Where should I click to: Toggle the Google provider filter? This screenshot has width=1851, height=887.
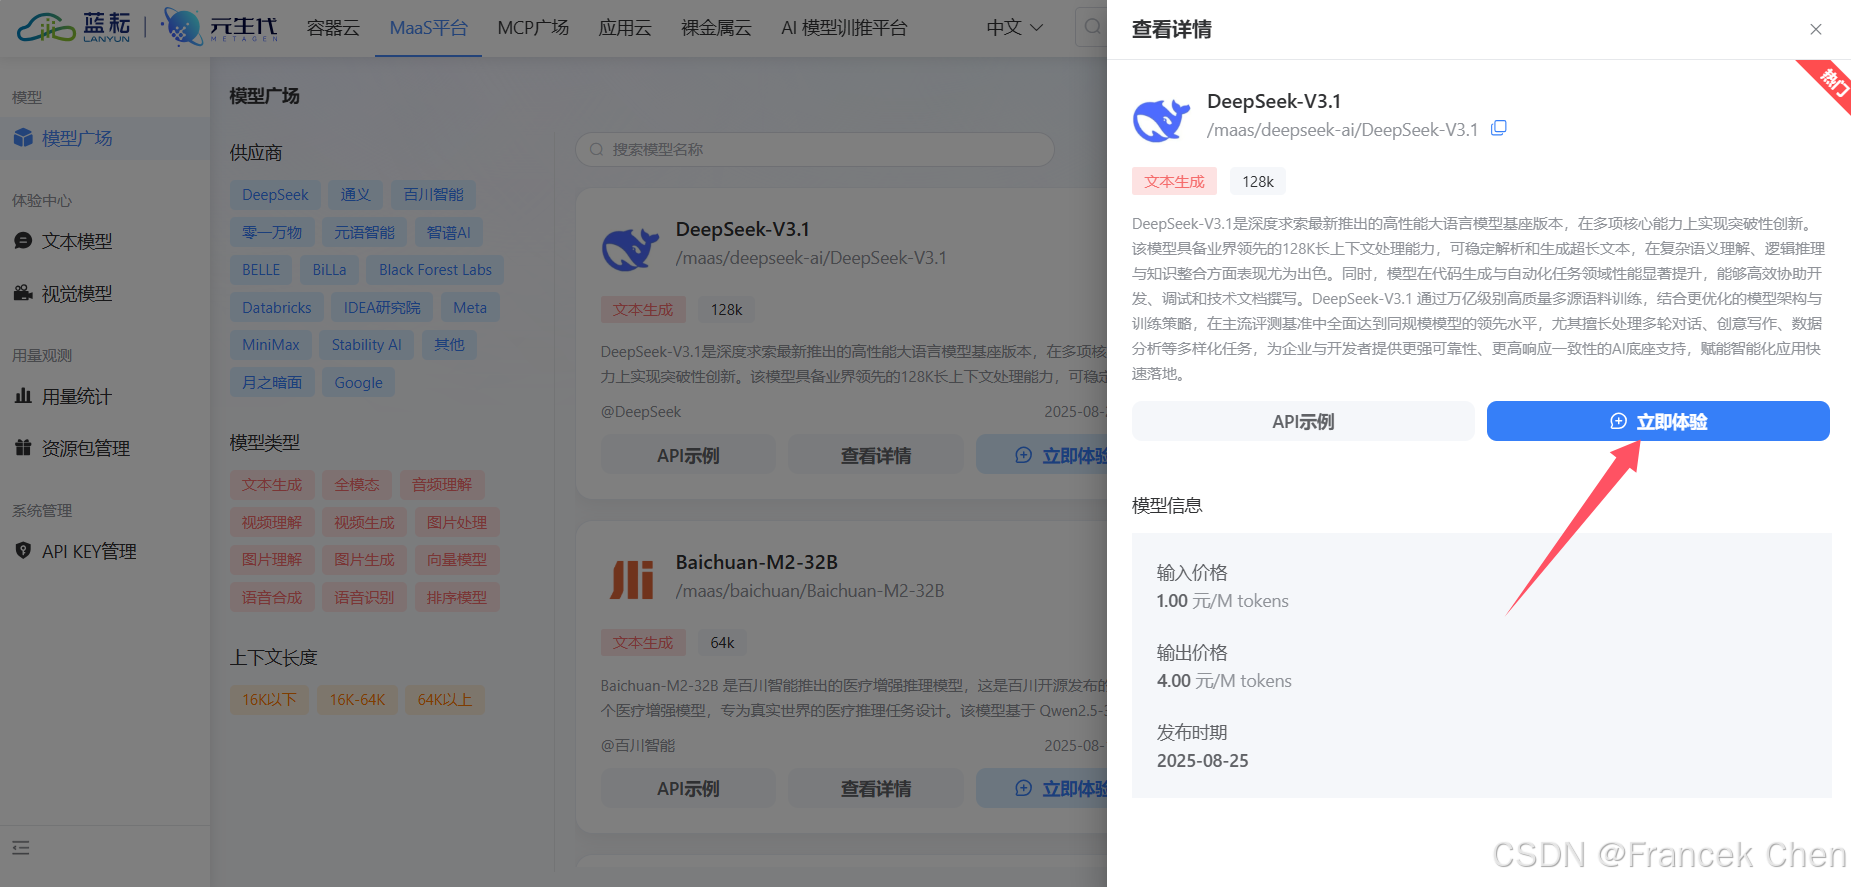358,382
